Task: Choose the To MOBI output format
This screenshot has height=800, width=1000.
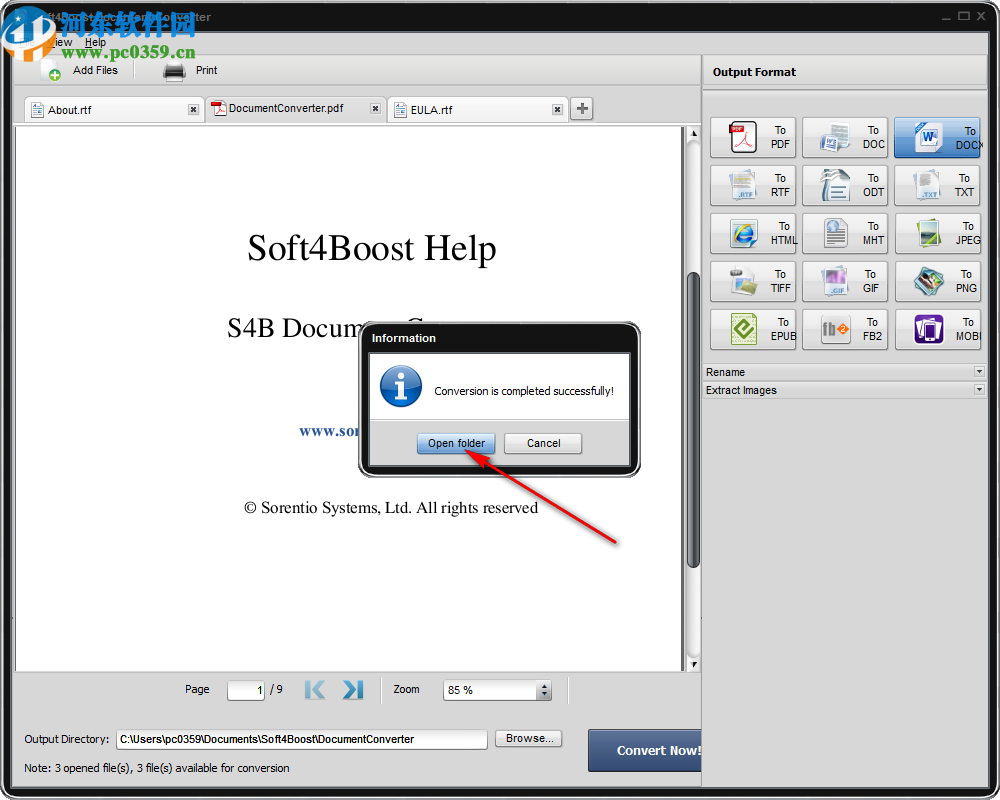Action: tap(936, 329)
